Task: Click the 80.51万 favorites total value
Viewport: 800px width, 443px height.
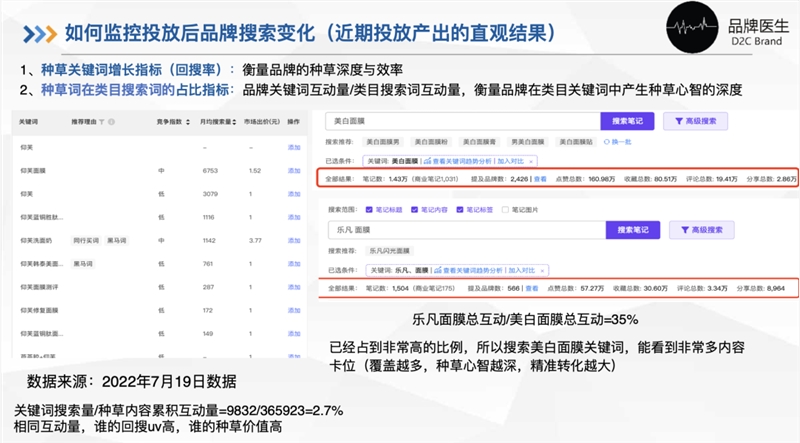Action: click(665, 179)
